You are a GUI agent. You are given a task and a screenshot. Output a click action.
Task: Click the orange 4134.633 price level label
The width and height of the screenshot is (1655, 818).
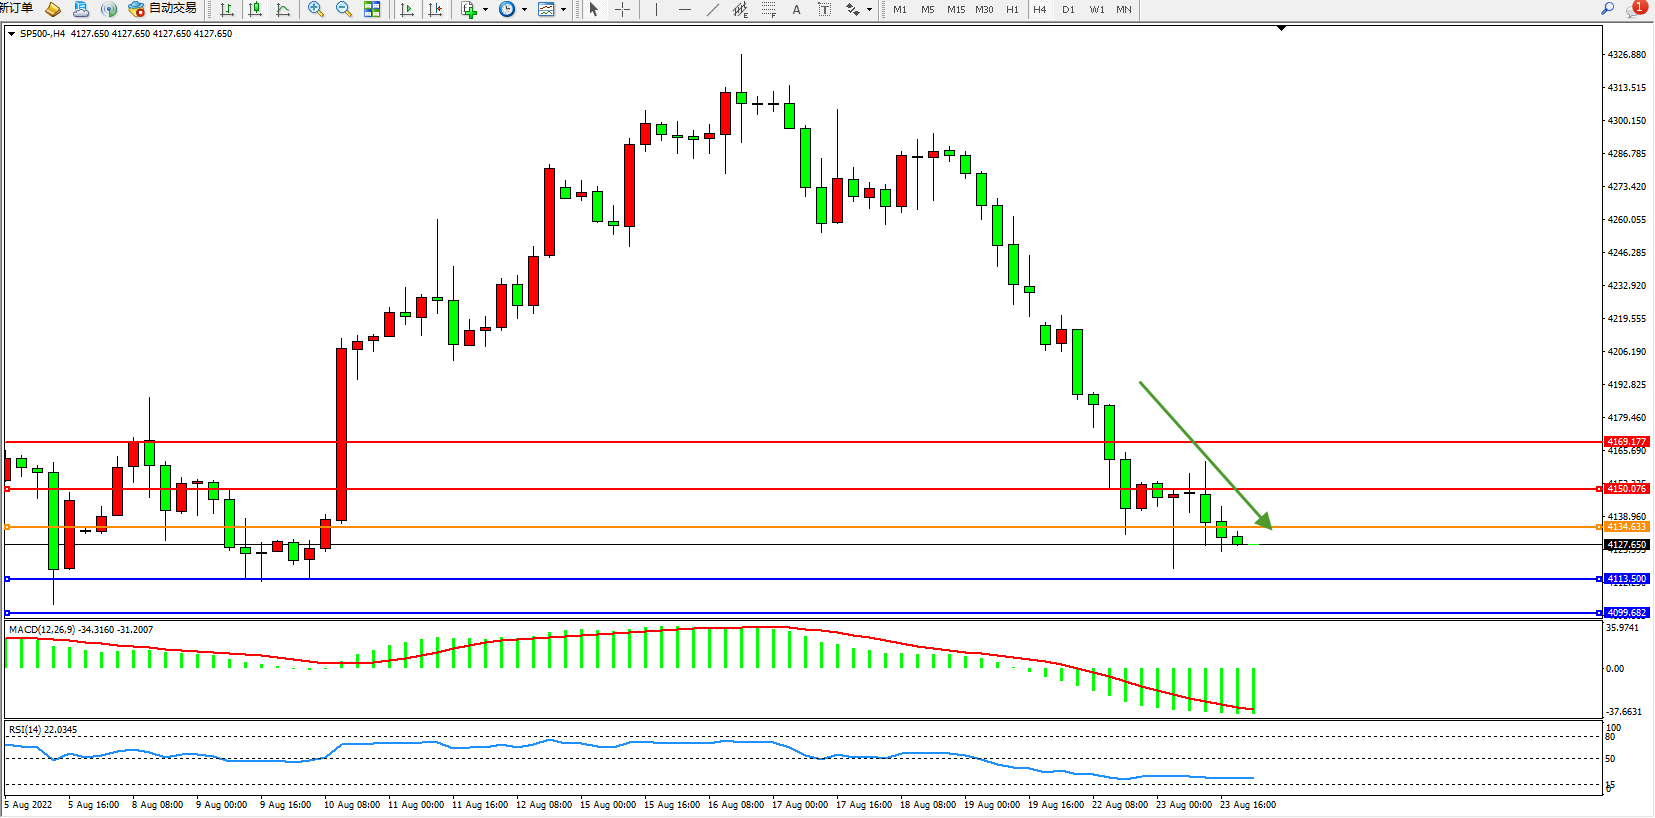coord(1626,527)
